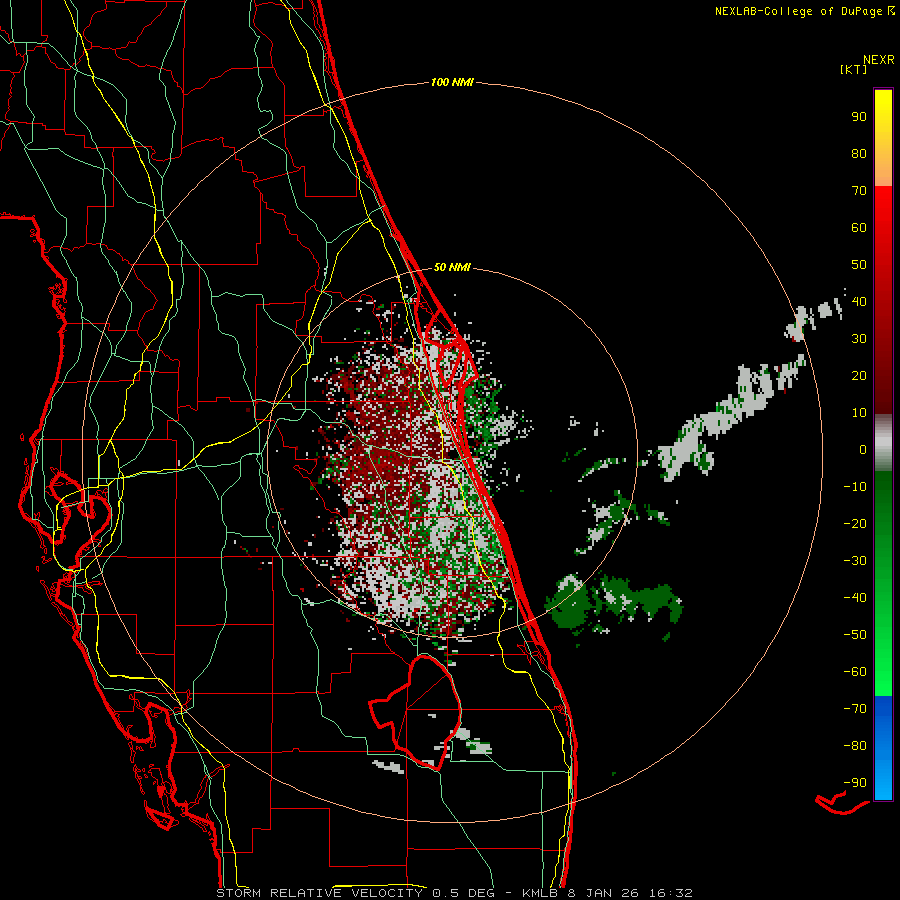Click the -60 value on the velocity scale
Viewport: 900px width, 900px height.
pos(855,672)
